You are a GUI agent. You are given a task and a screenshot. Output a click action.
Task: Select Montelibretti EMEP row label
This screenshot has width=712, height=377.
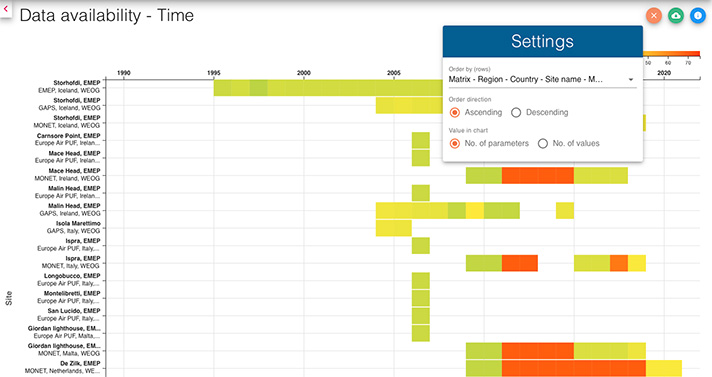point(70,297)
